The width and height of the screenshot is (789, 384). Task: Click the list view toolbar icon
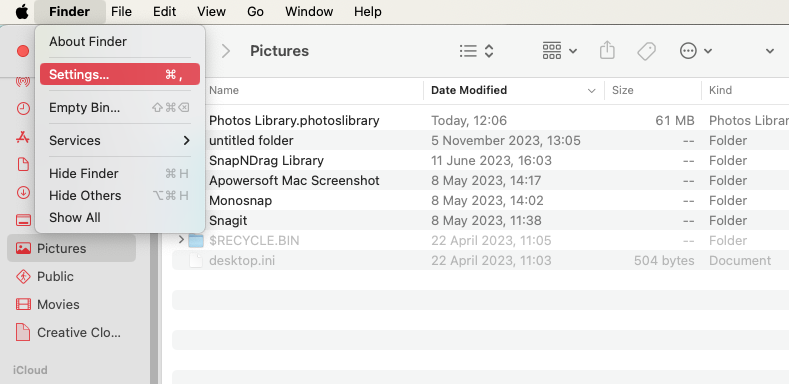point(468,51)
